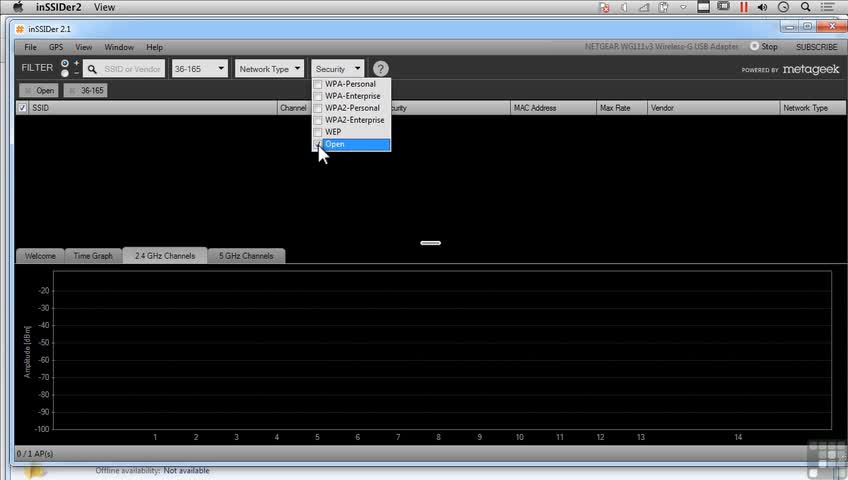Sort by the Channel column header
The image size is (848, 480).
pyautogui.click(x=294, y=108)
